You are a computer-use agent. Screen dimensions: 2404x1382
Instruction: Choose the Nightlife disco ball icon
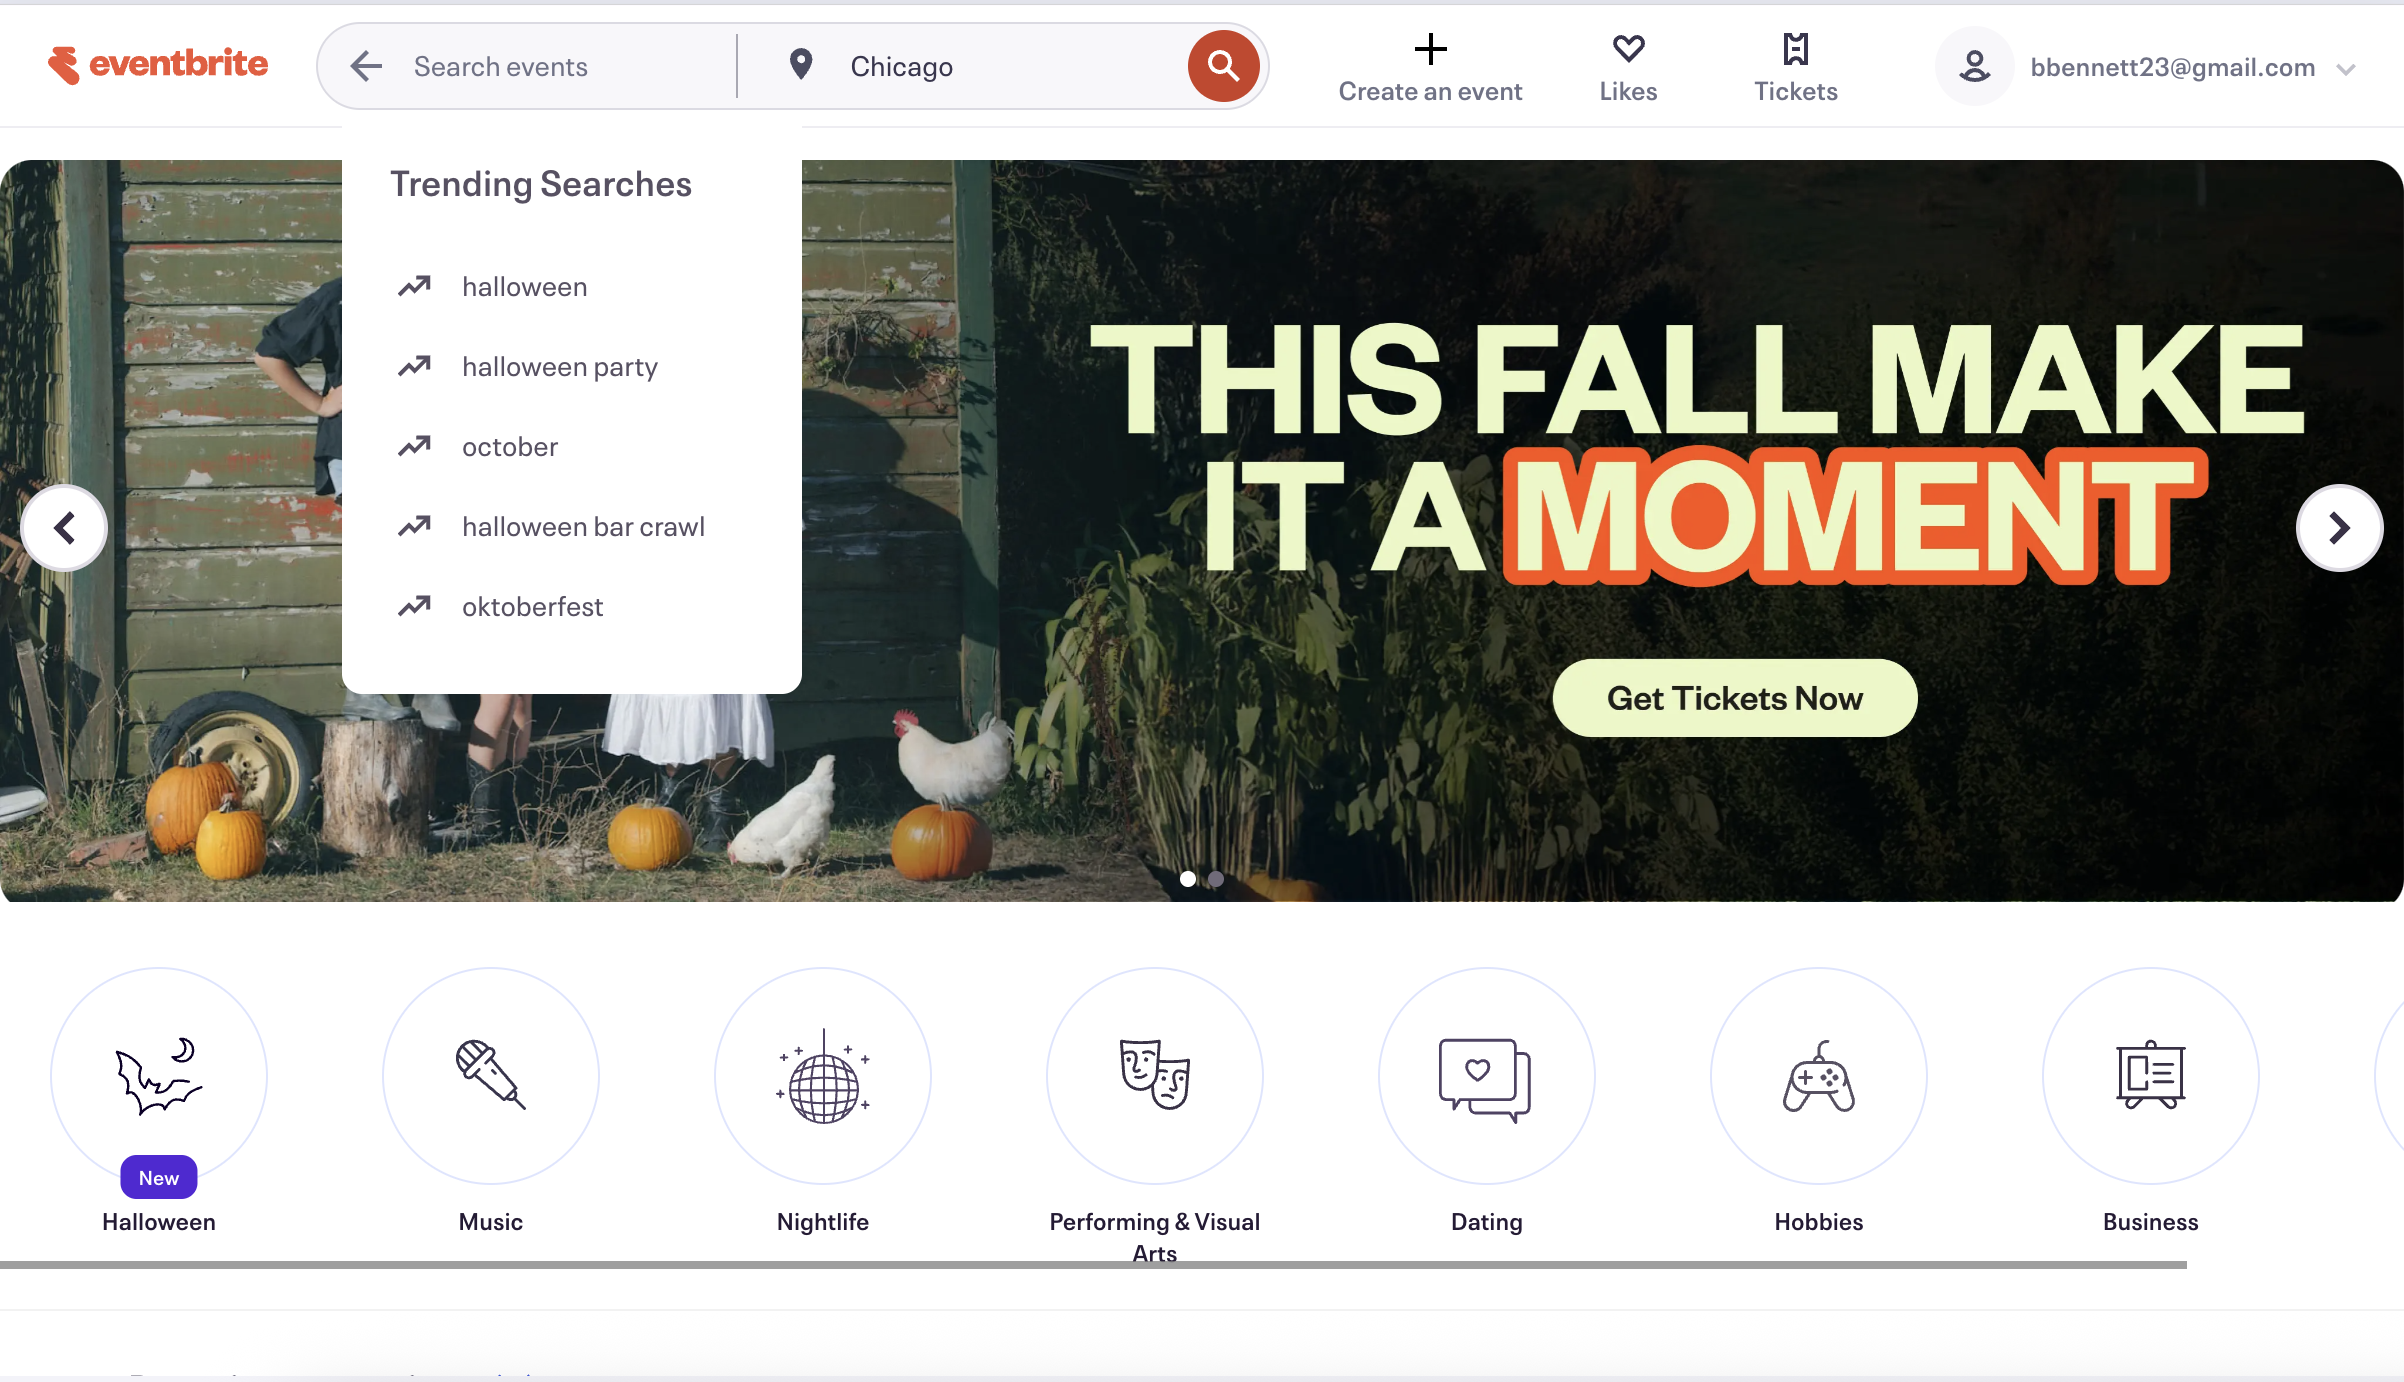pos(822,1076)
